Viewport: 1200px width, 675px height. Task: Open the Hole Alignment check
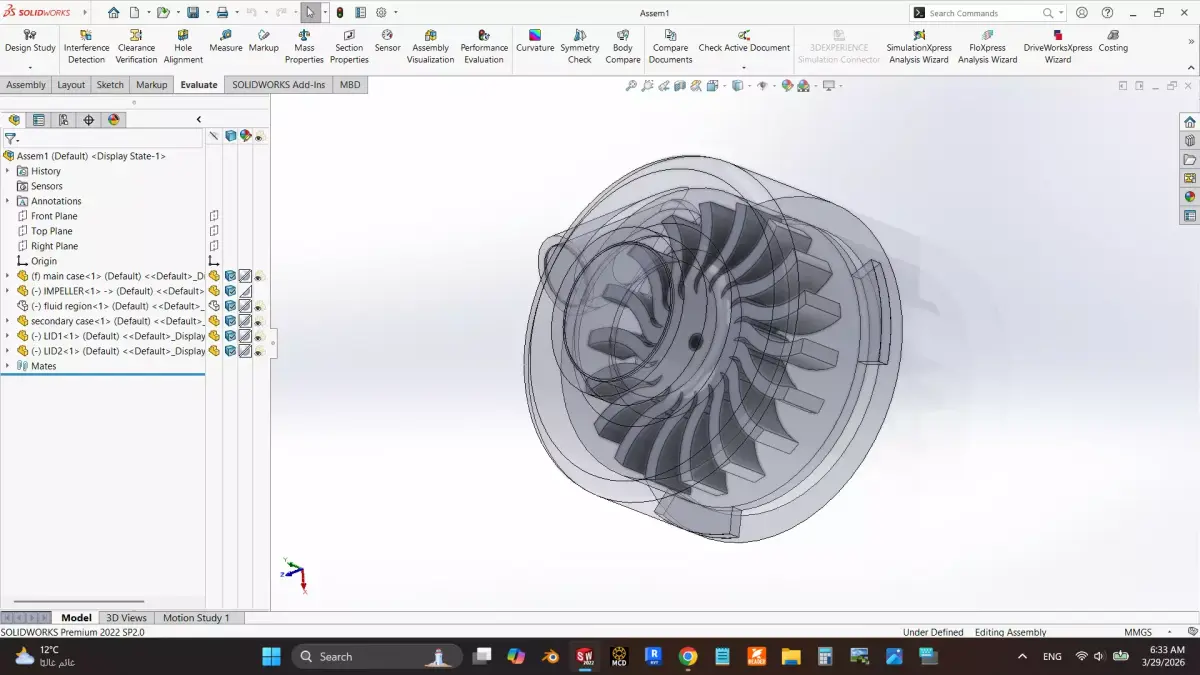(183, 46)
